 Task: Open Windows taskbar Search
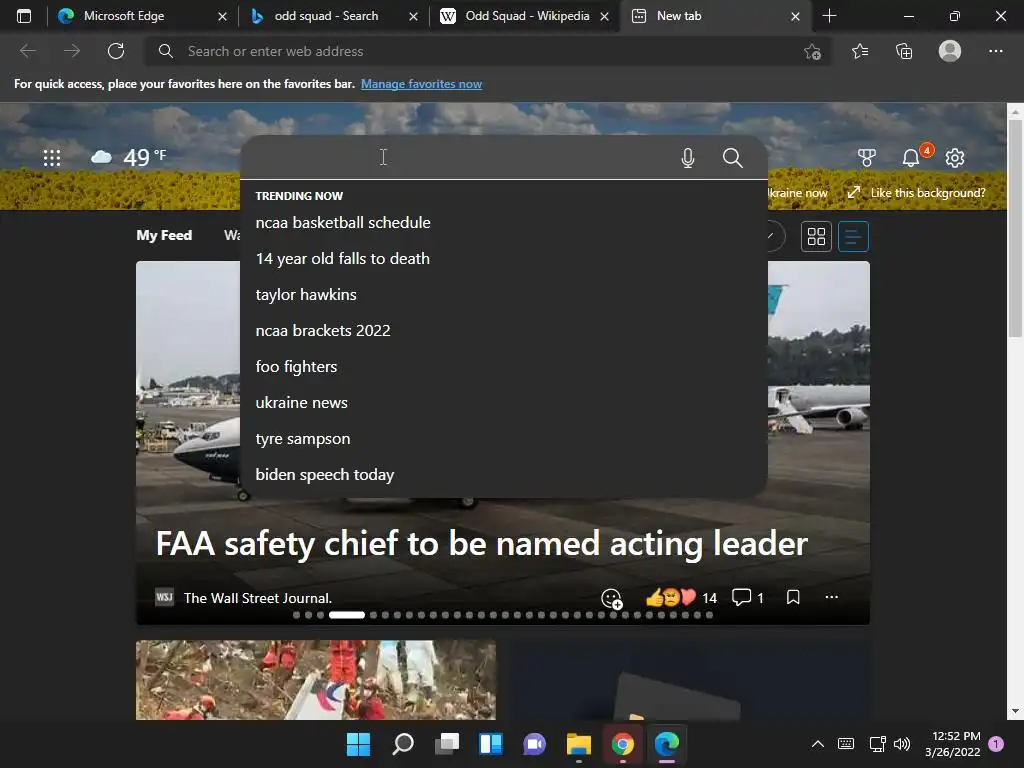coord(402,744)
